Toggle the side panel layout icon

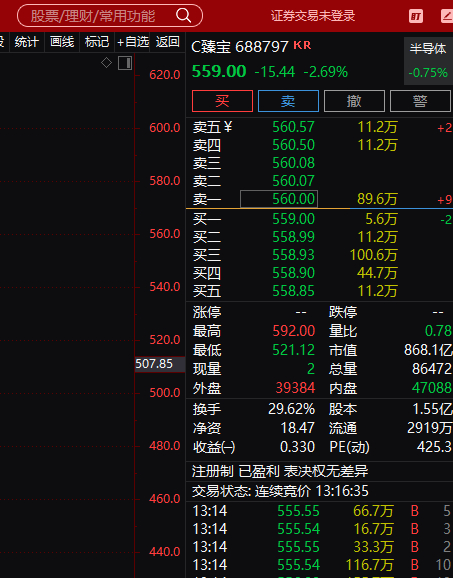tap(125, 63)
